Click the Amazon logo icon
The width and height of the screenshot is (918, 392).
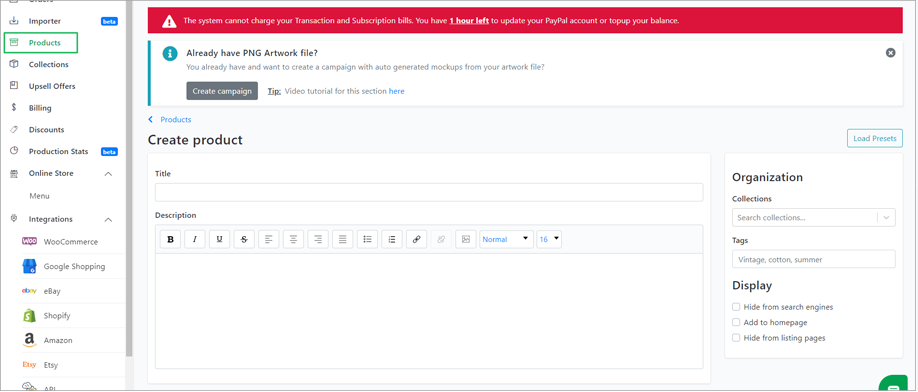click(29, 341)
